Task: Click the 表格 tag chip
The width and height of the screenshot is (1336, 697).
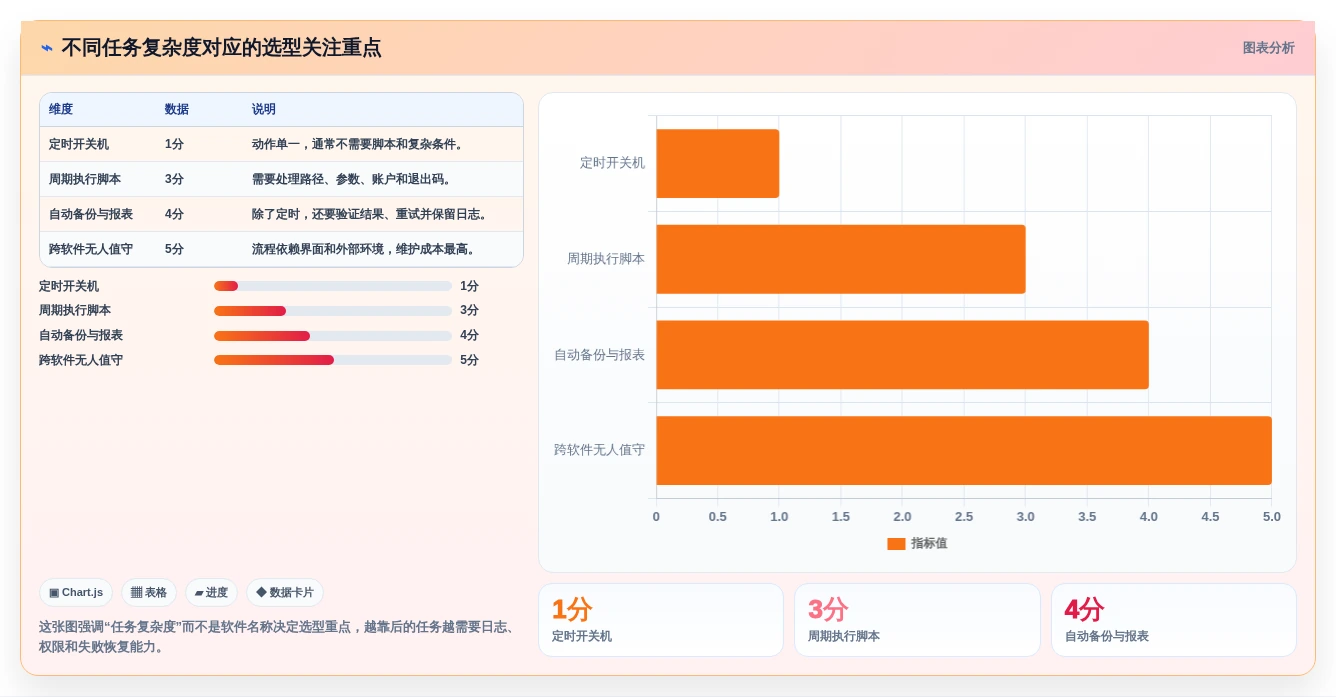Action: 149,592
